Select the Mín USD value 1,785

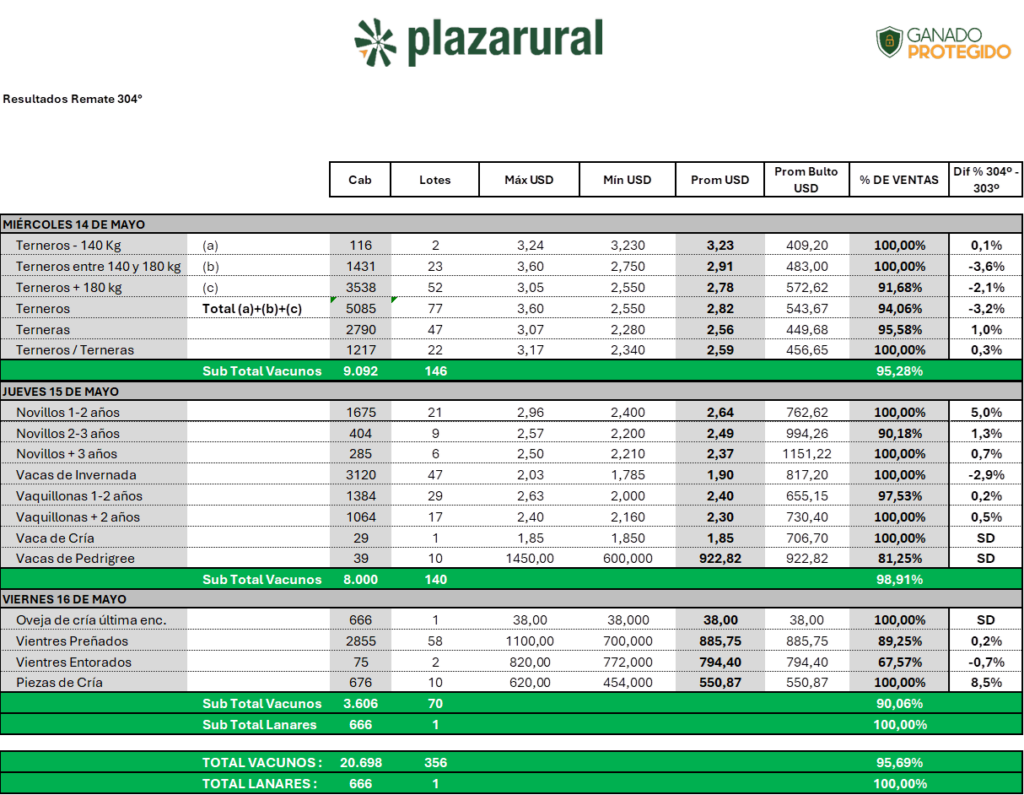[628, 475]
